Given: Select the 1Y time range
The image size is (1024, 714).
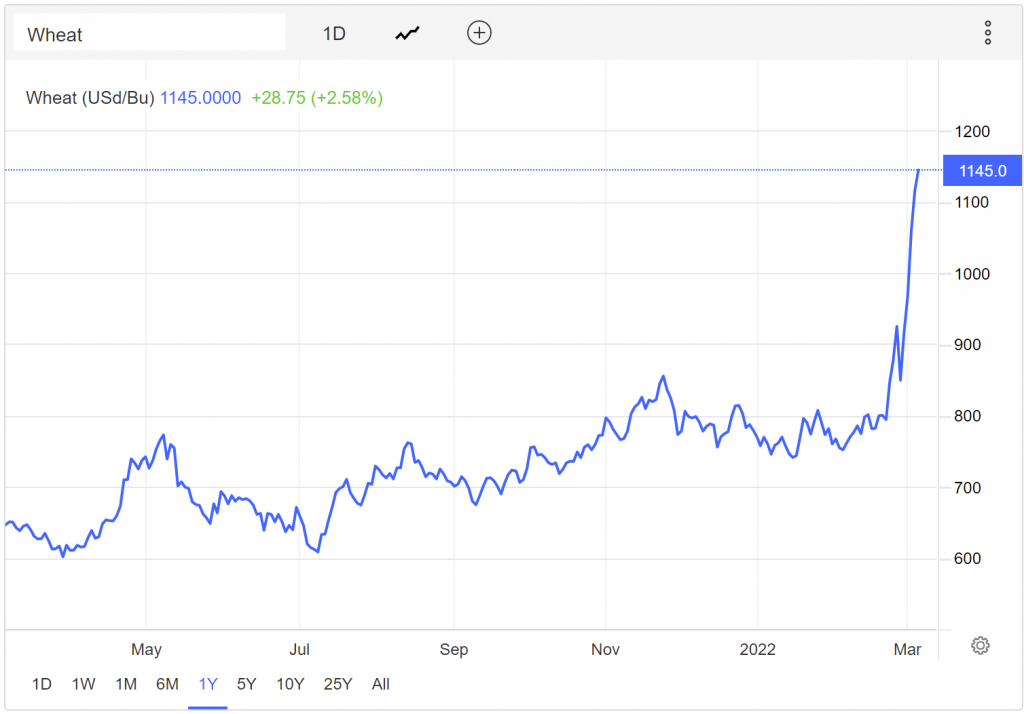Looking at the screenshot, I should (x=208, y=684).
